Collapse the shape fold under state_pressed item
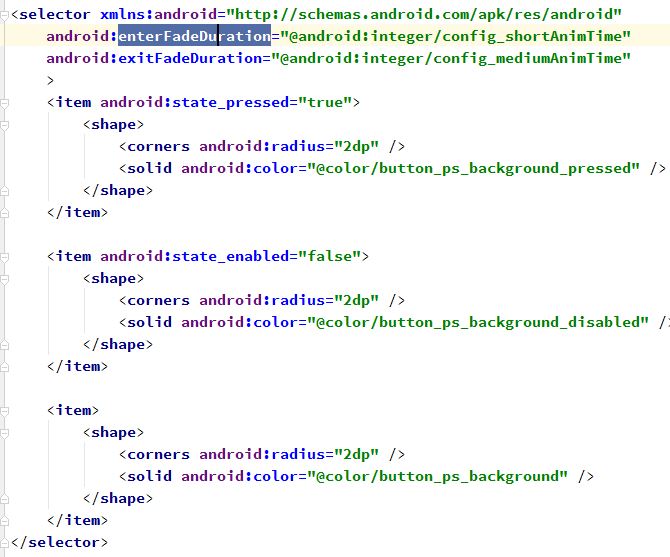The height and width of the screenshot is (557, 670). 4,126
